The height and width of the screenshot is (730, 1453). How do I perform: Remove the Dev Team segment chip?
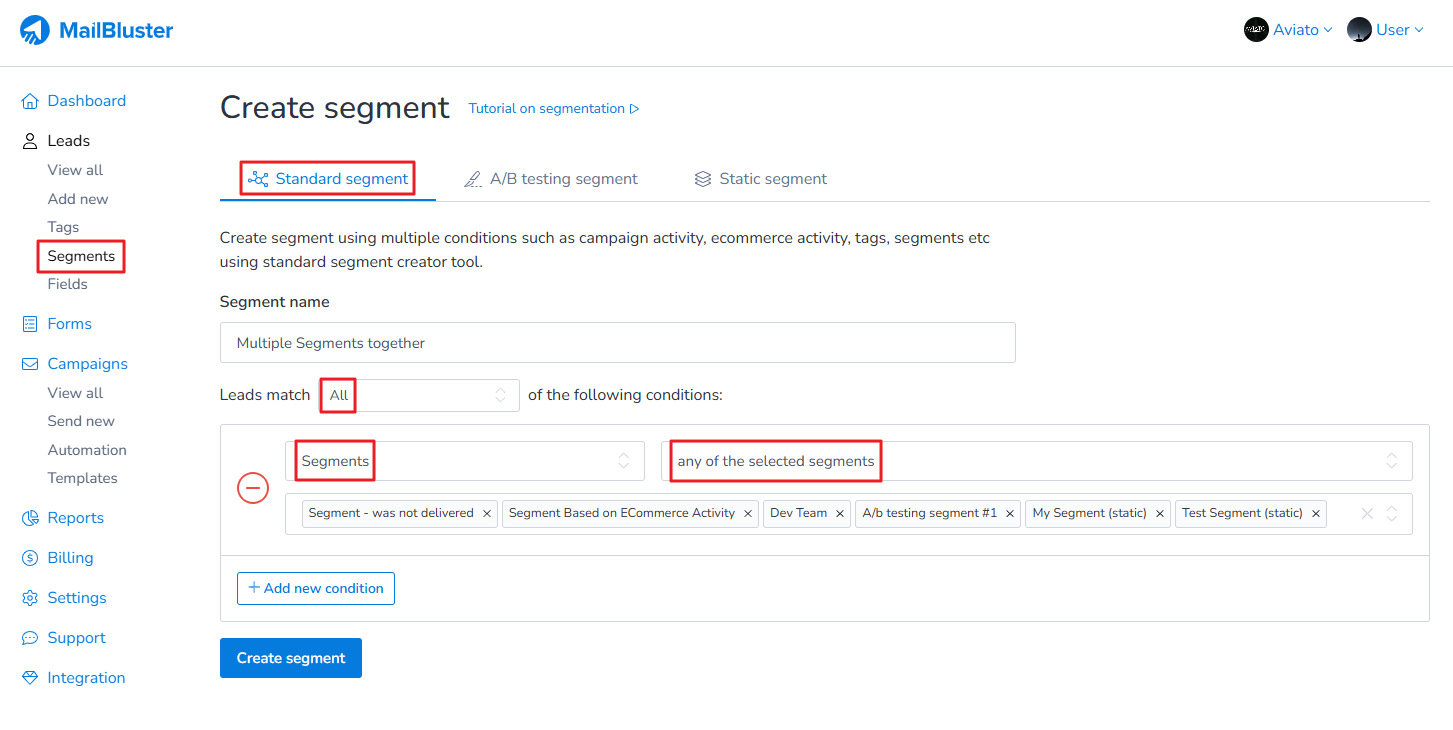[x=840, y=514]
